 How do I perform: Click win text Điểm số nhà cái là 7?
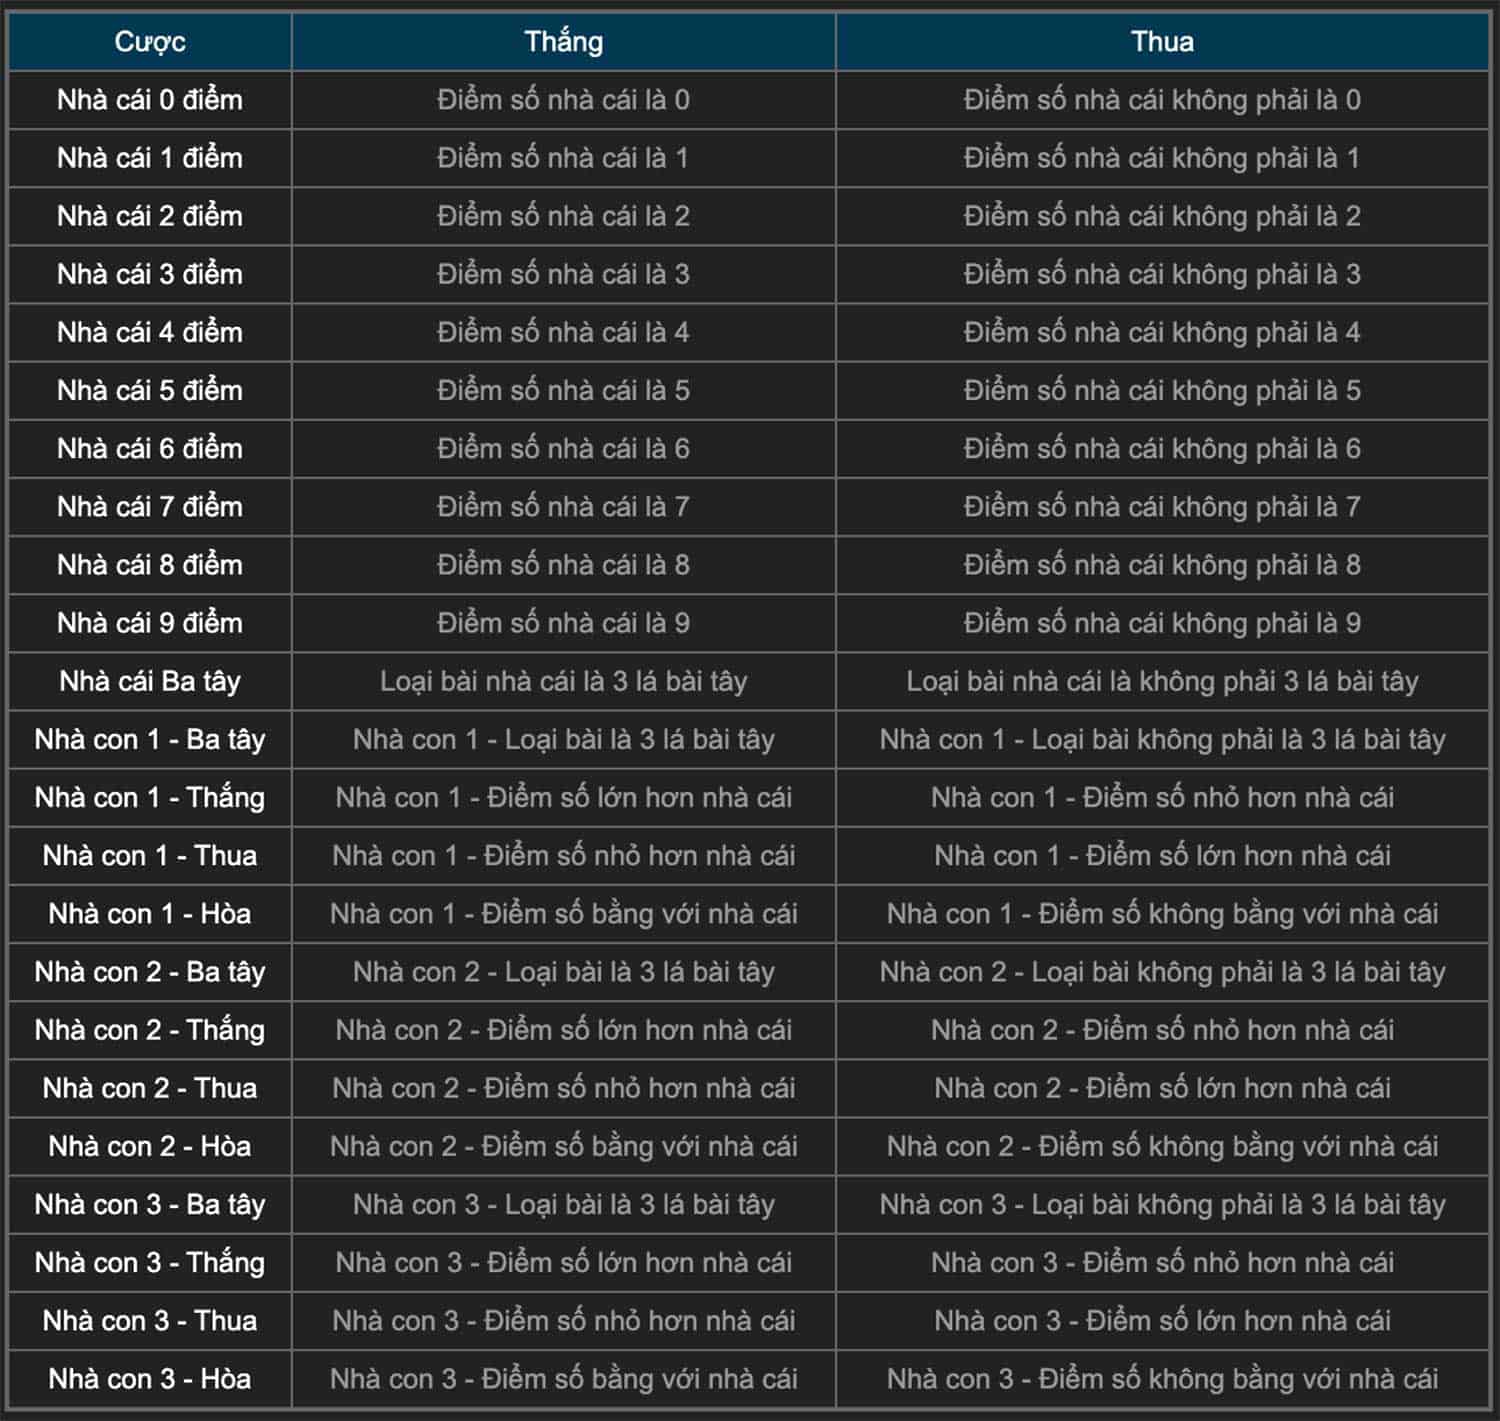click(563, 507)
